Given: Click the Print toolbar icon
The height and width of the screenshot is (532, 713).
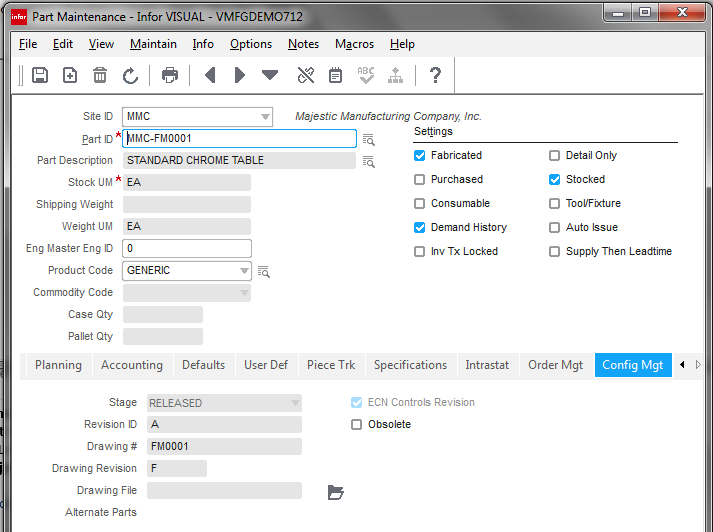Looking at the screenshot, I should tap(170, 75).
